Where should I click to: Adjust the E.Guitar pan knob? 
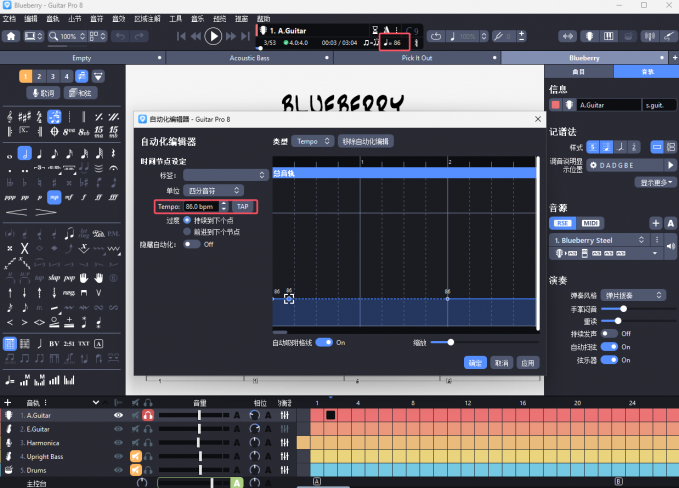[x=256, y=429]
